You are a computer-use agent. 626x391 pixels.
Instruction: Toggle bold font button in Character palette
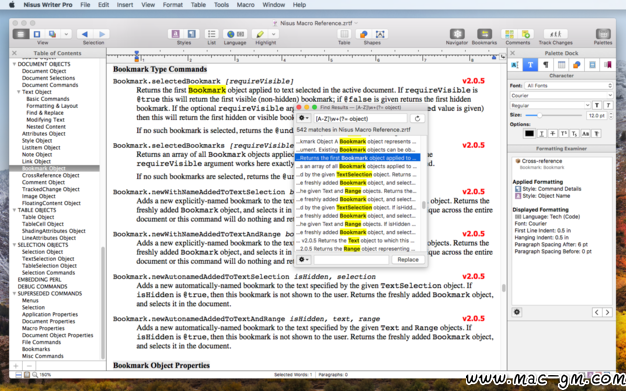click(597, 105)
